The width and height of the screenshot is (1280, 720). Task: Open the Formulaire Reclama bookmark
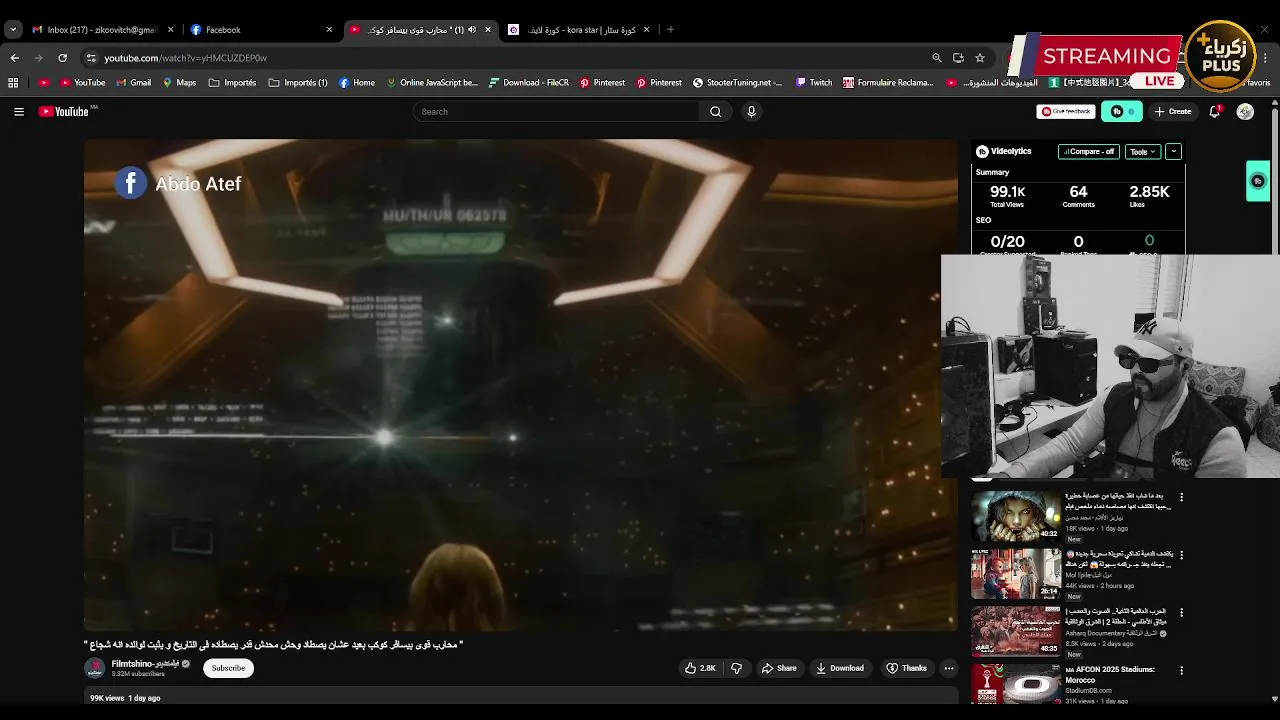click(888, 83)
